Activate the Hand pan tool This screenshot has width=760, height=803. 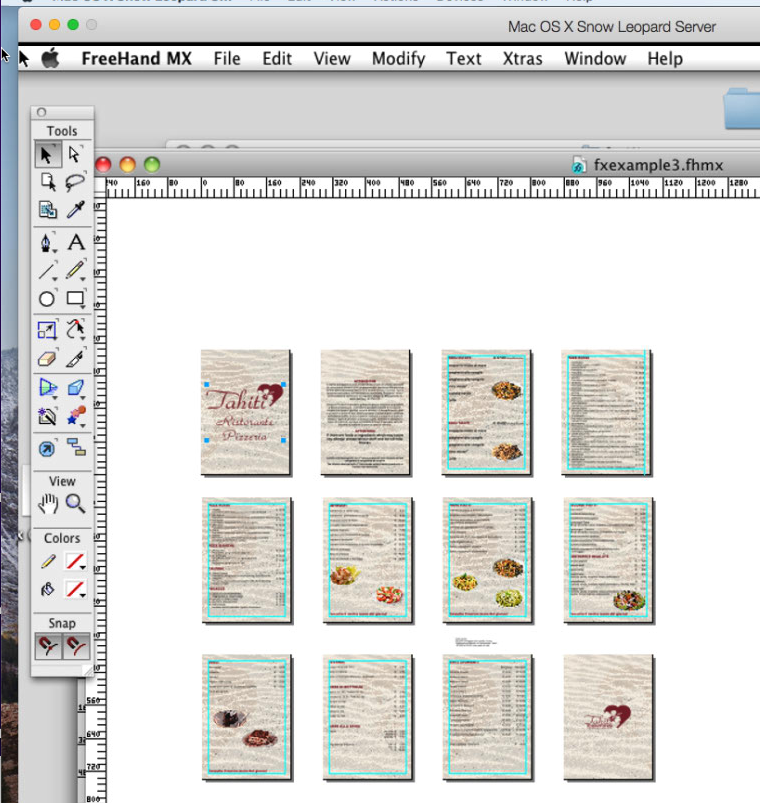47,504
